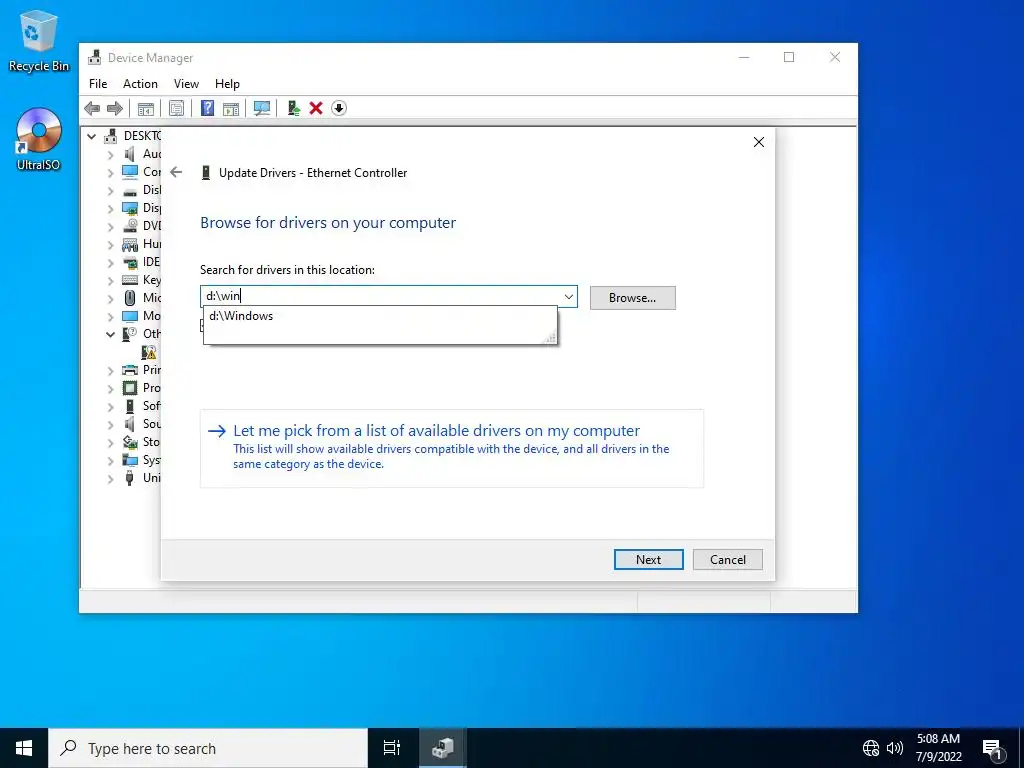Close the Update Drivers dialog with X
Image resolution: width=1024 pixels, height=768 pixels.
pos(759,142)
